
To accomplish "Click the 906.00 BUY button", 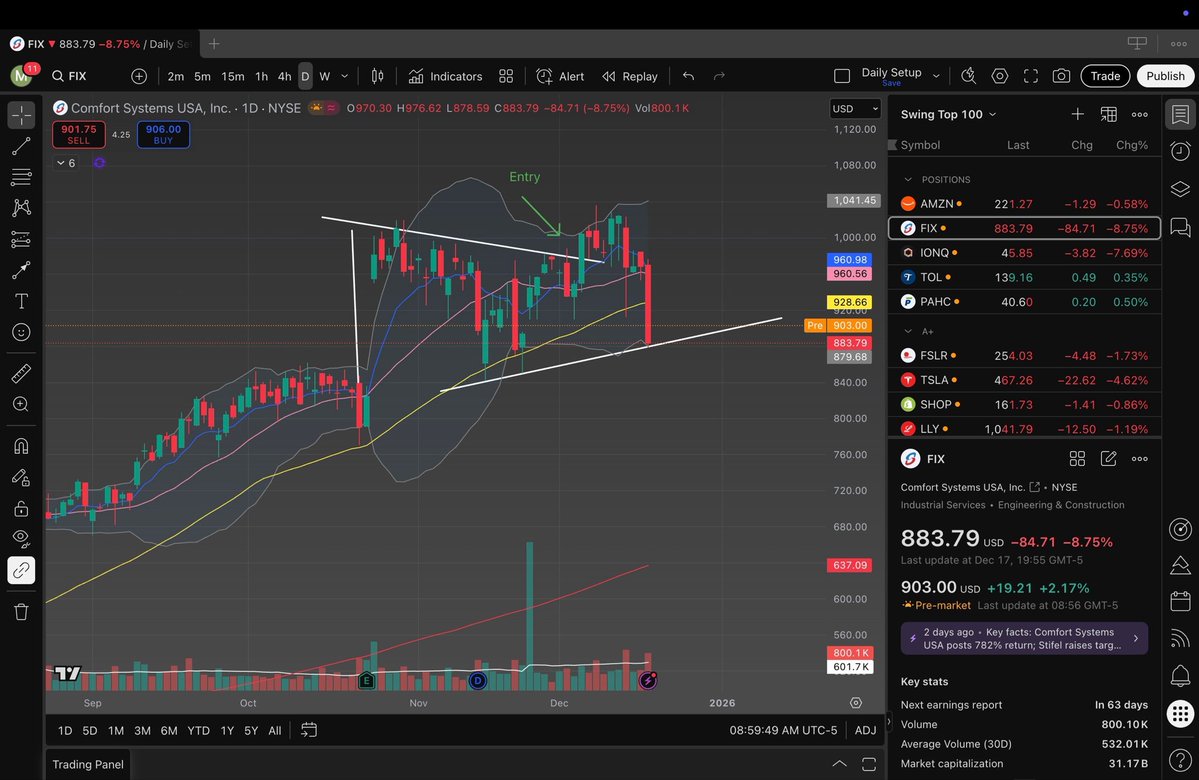I will [163, 135].
